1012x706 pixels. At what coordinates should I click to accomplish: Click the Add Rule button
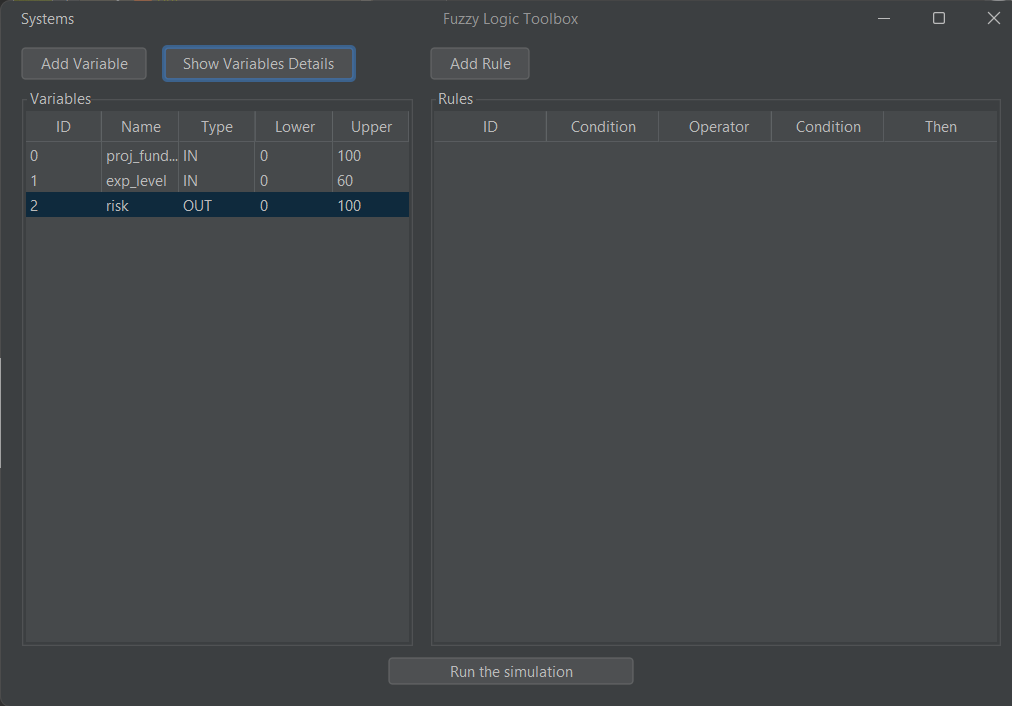point(479,63)
